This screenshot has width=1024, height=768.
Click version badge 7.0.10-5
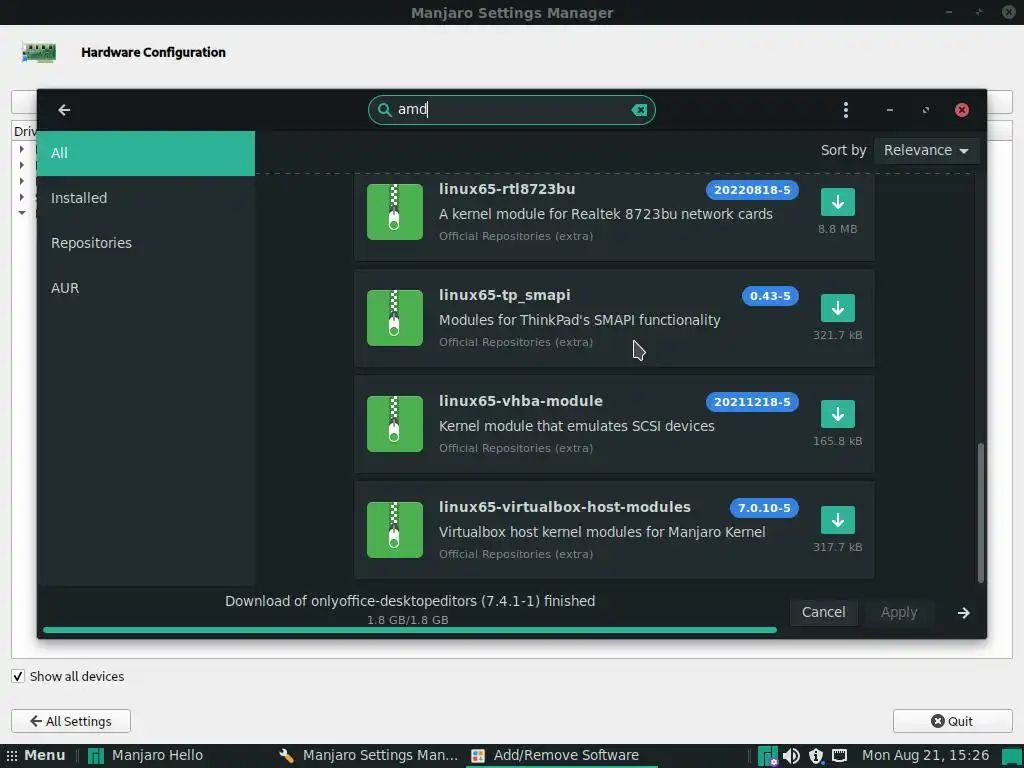763,507
